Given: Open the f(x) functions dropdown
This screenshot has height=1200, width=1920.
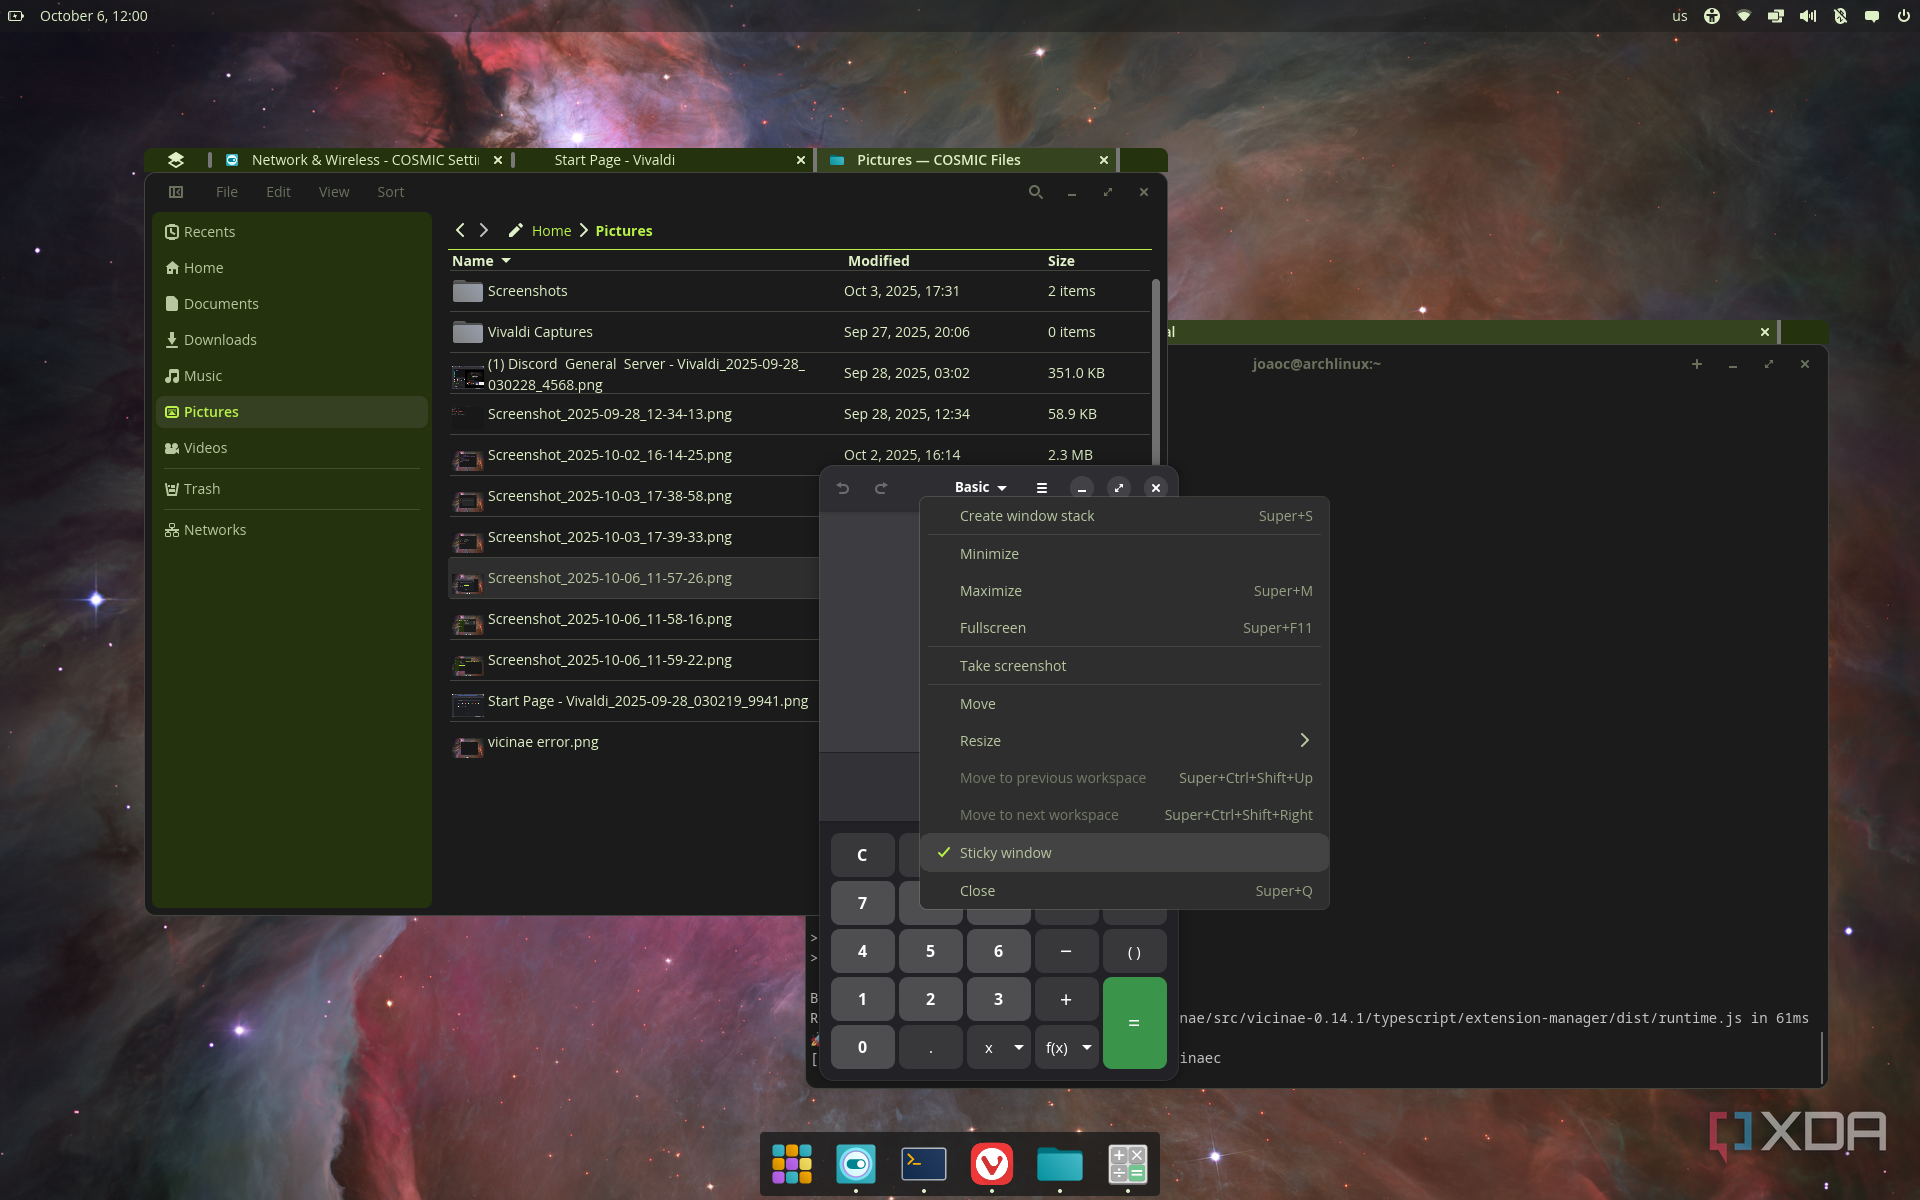Looking at the screenshot, I should [1067, 1048].
